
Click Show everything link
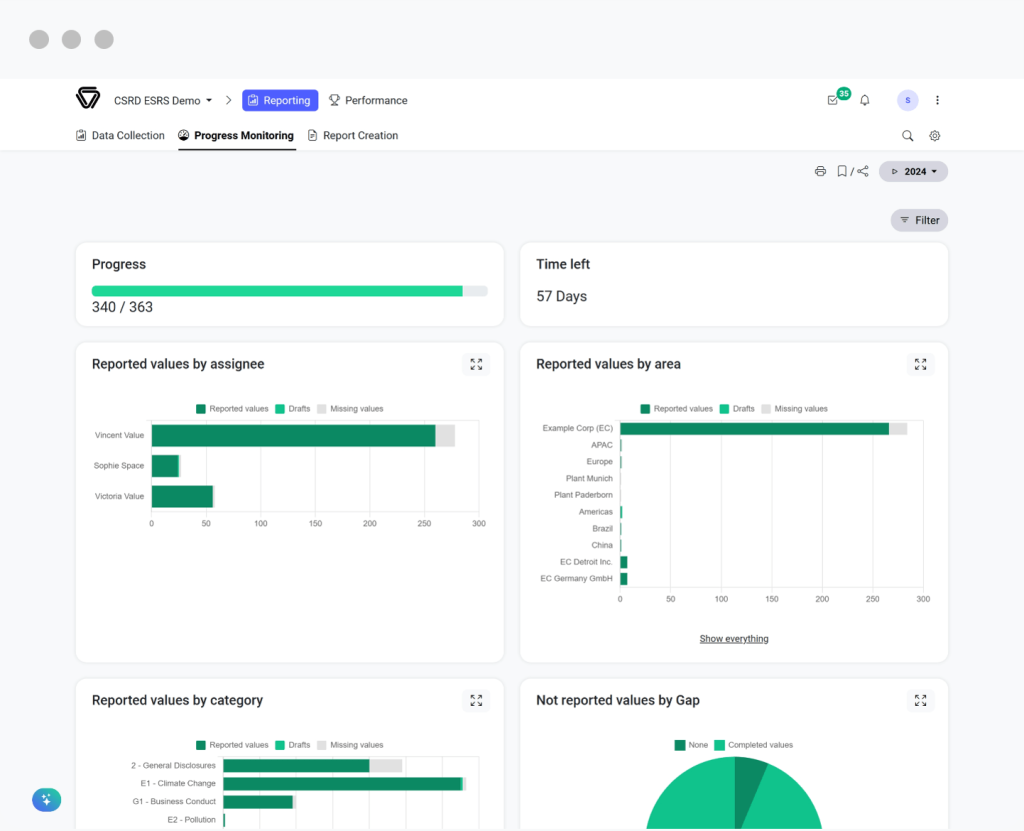[x=733, y=639]
